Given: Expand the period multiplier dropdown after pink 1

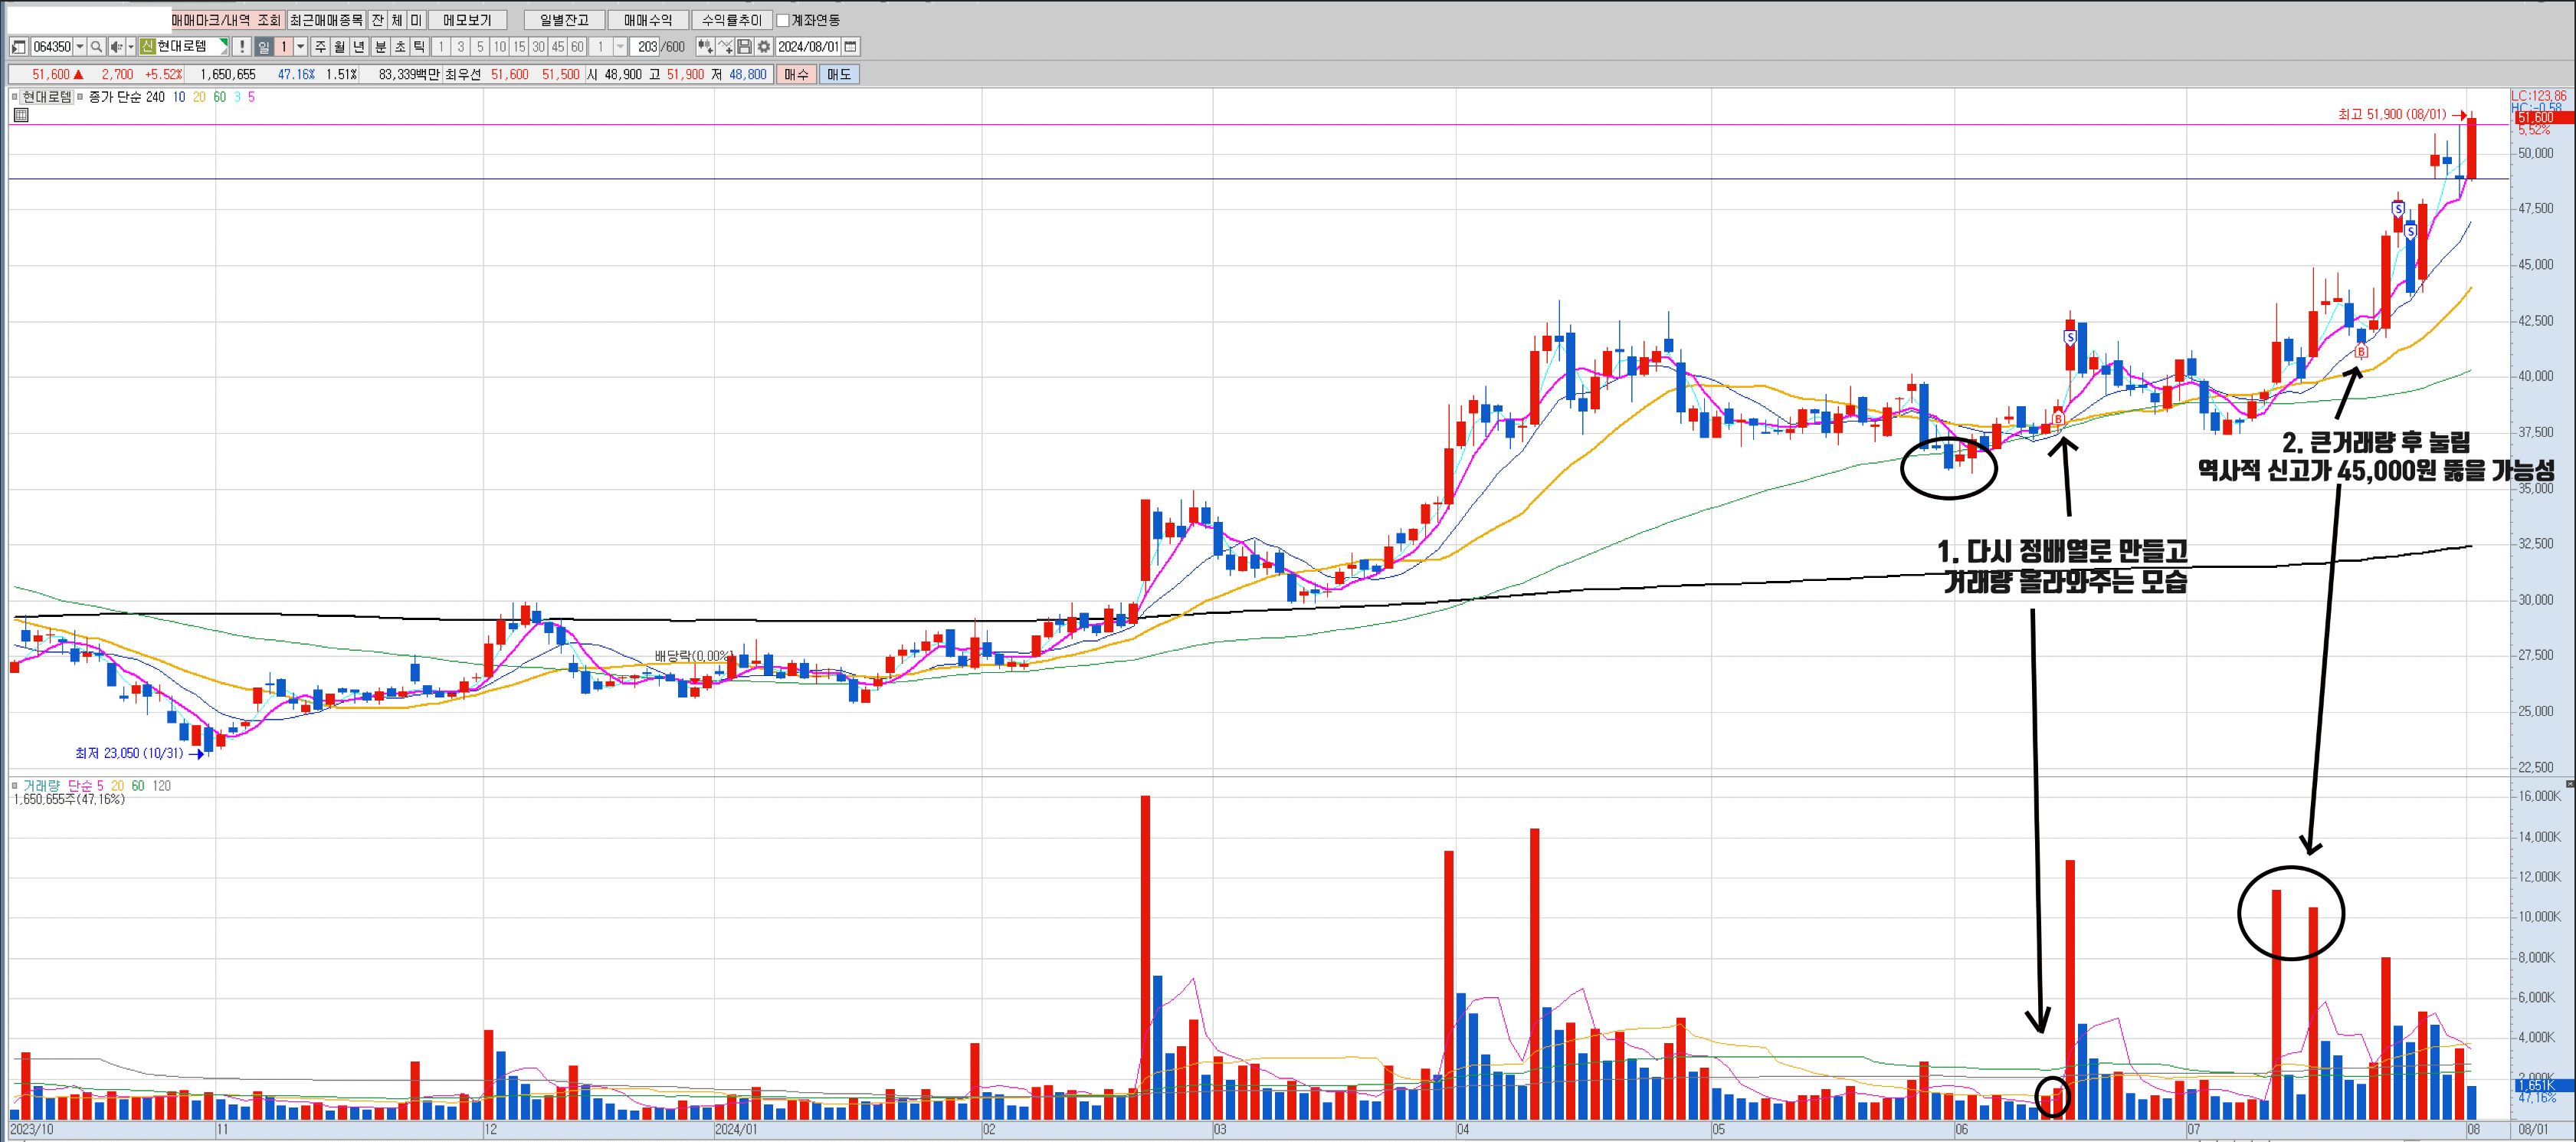Looking at the screenshot, I should pyautogui.click(x=300, y=47).
